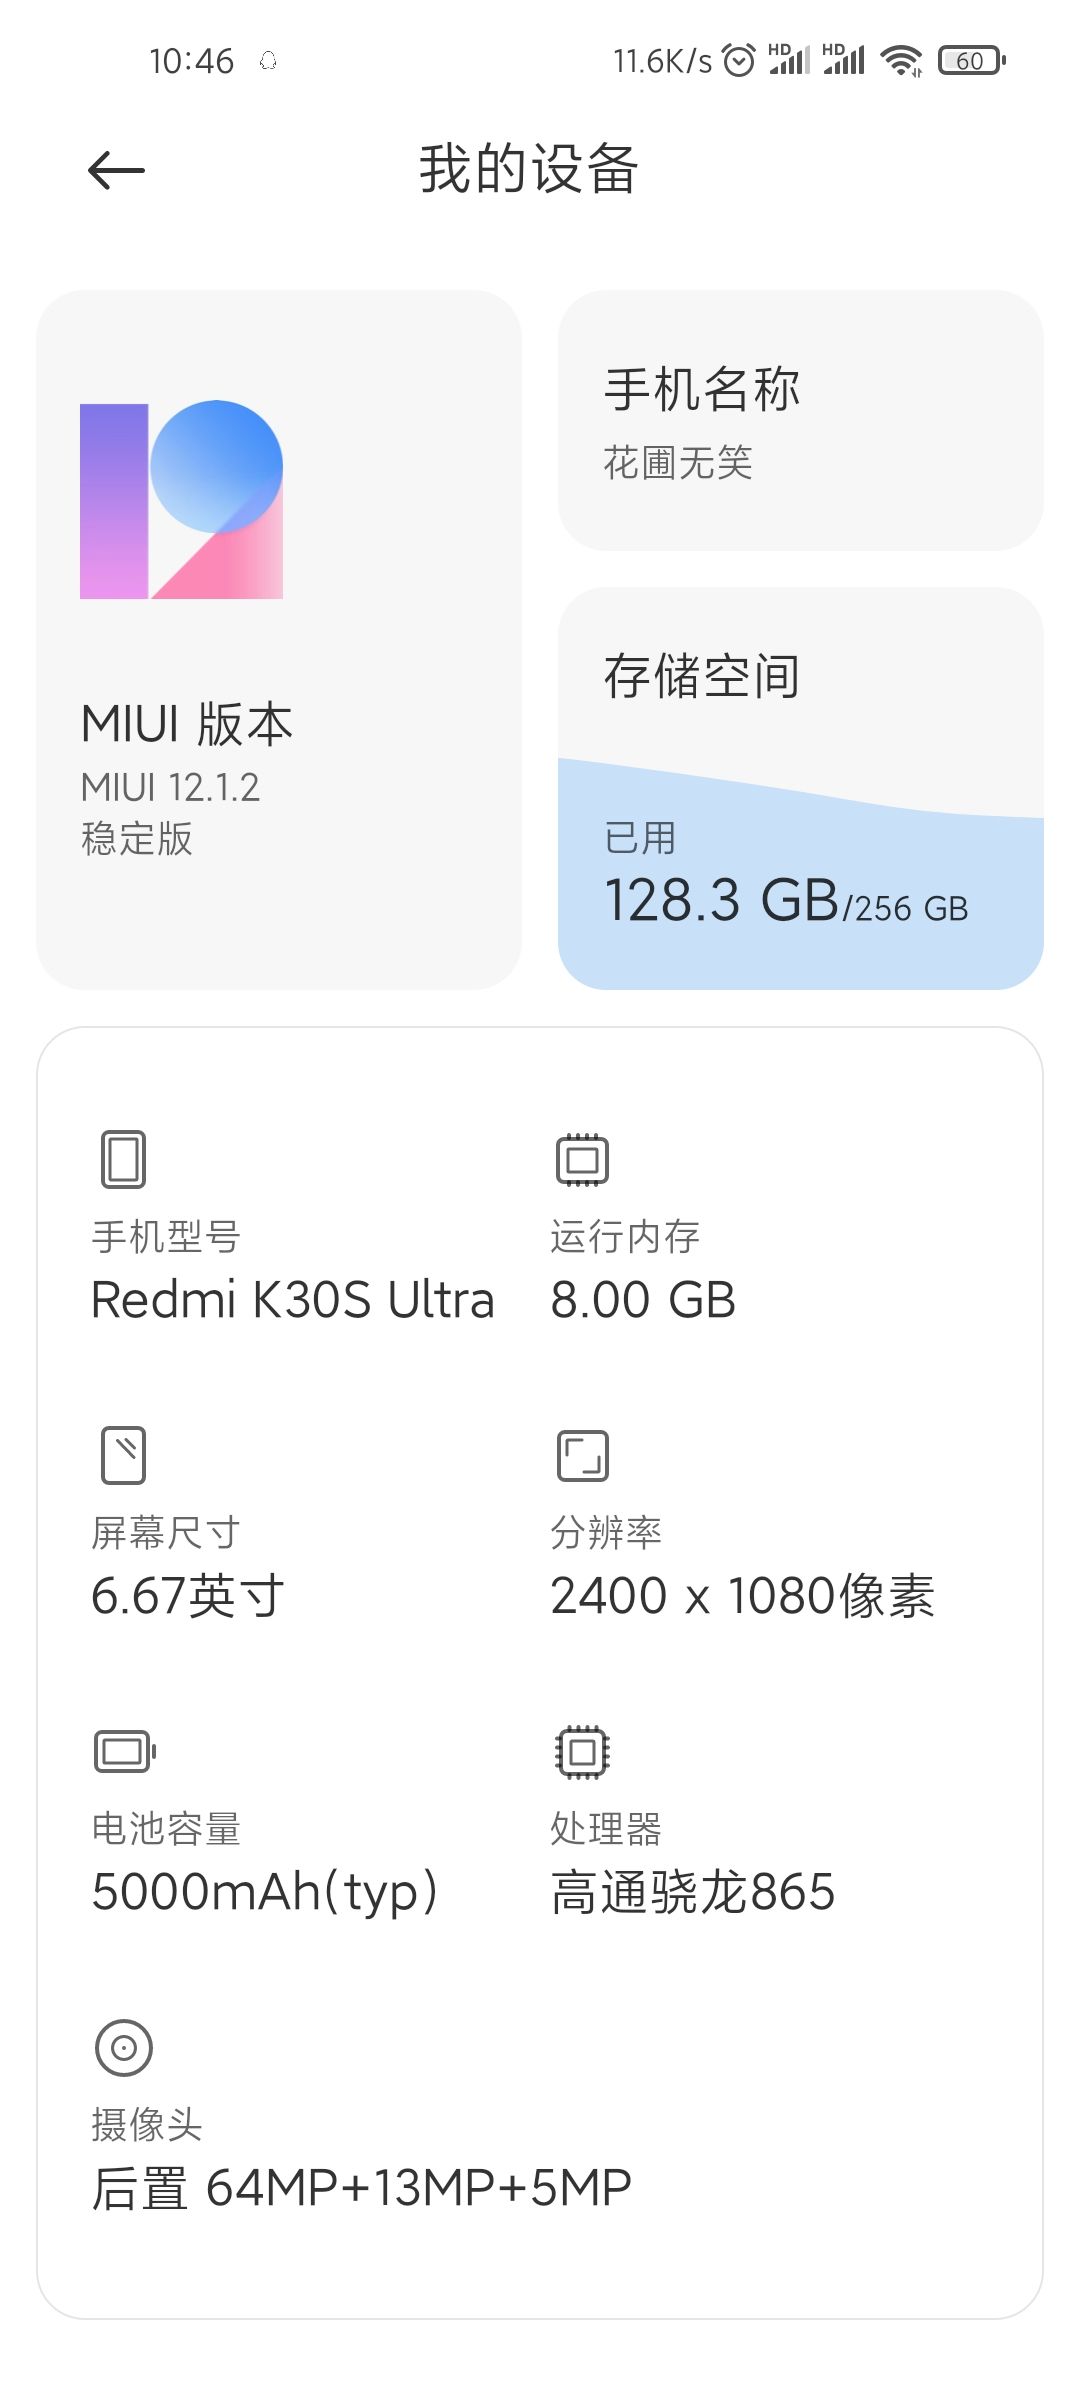Screen dimensions: 1080x2400
Task: Tap the 后置 64MP+13MP+5MP camera text
Action: pos(361,2188)
